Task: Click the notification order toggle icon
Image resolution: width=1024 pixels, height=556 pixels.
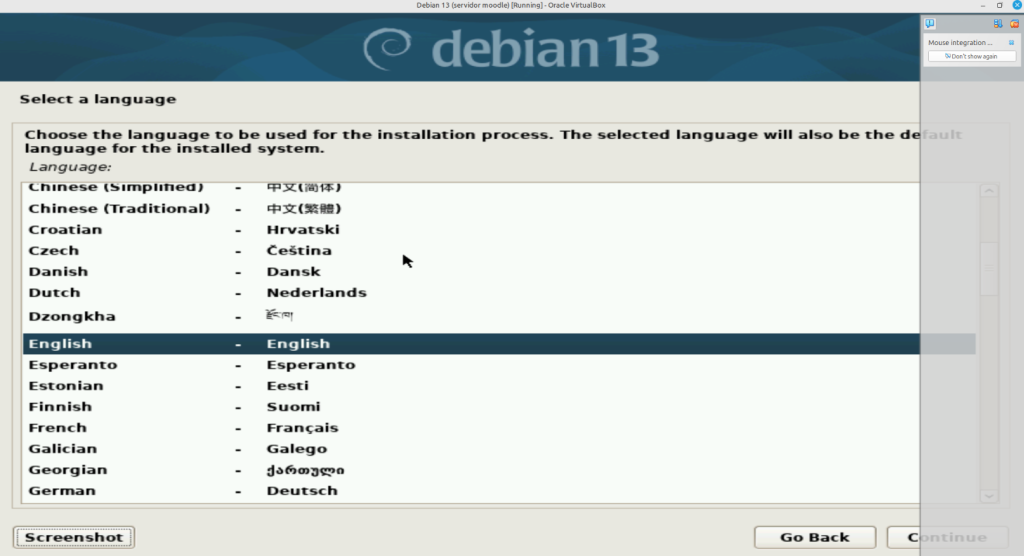Action: (x=997, y=23)
